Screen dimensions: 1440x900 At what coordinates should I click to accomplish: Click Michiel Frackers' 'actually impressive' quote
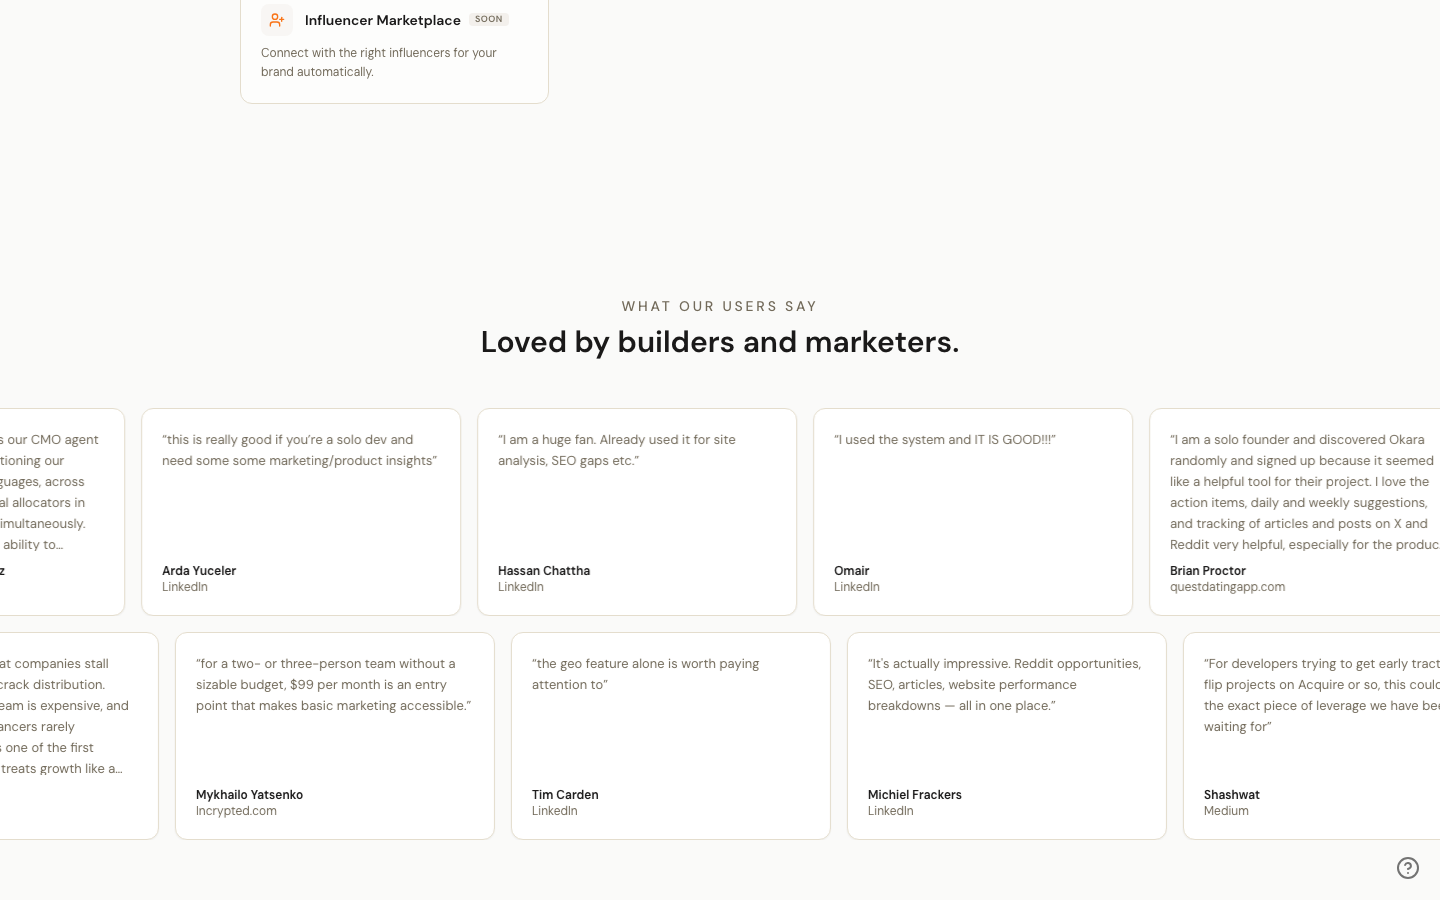tap(1005, 685)
